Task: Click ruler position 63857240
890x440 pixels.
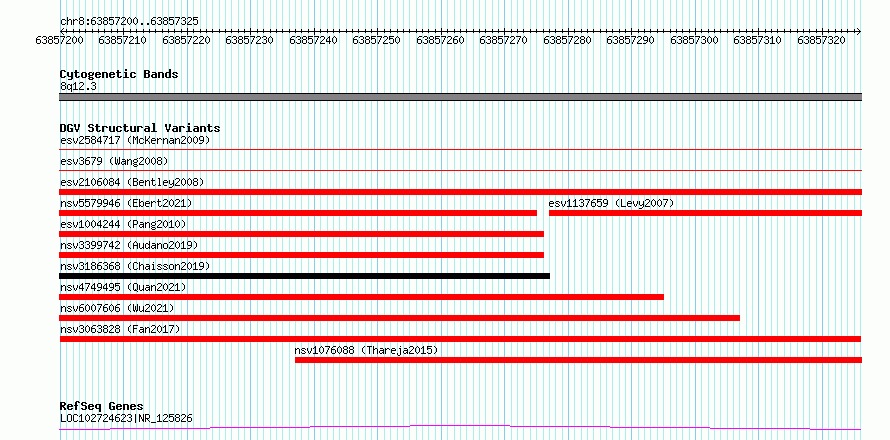Action: pos(313,40)
